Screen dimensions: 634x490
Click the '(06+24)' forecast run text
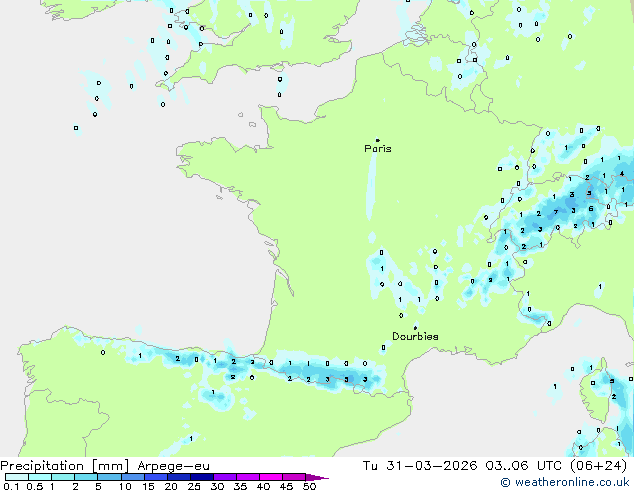(598, 466)
